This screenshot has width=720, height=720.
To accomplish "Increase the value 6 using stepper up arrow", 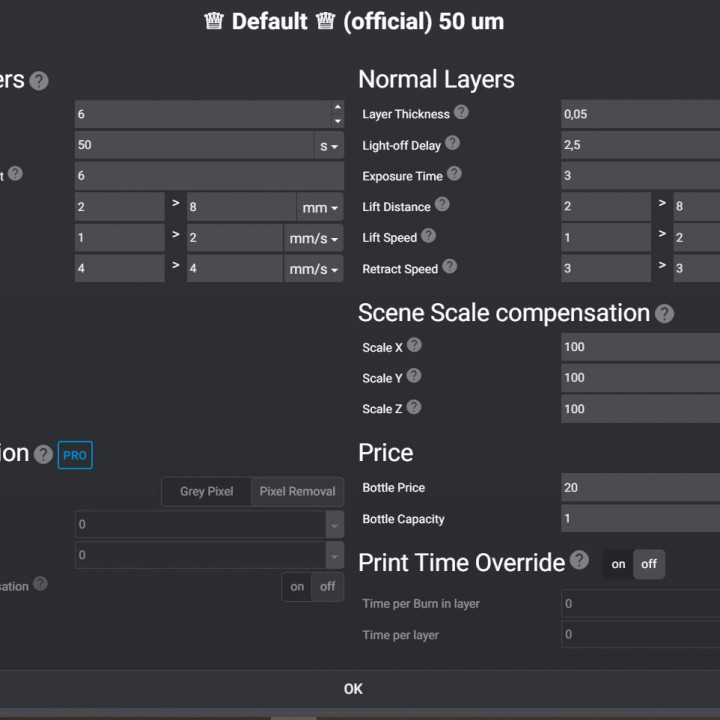I will click(337, 107).
